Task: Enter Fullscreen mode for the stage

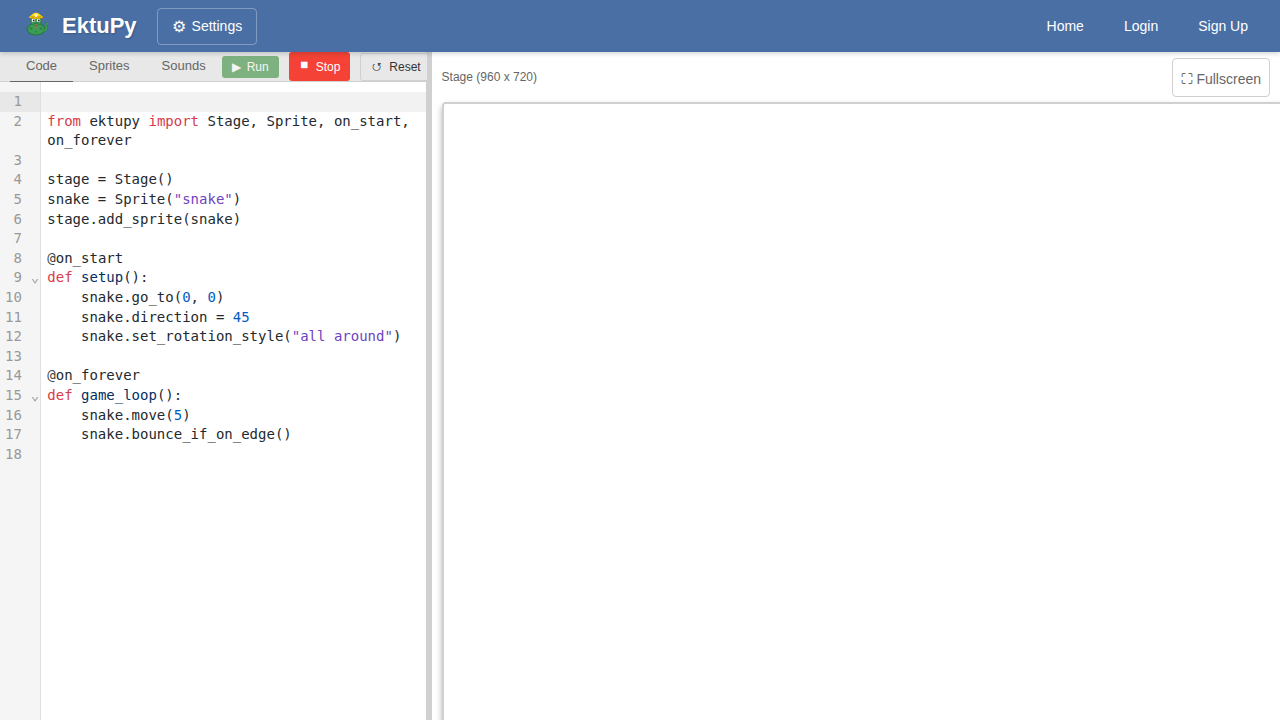Action: click(x=1220, y=78)
